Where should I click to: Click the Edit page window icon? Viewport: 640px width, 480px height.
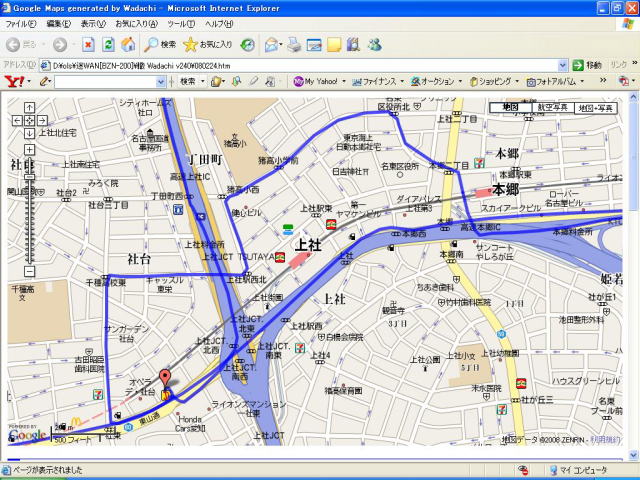pos(314,44)
